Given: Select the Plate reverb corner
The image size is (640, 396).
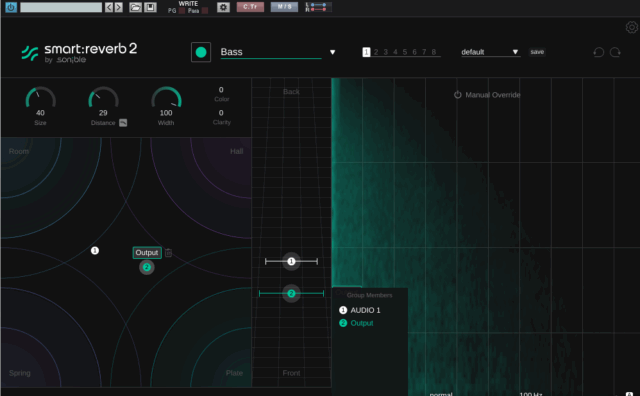Looking at the screenshot, I should point(234,373).
